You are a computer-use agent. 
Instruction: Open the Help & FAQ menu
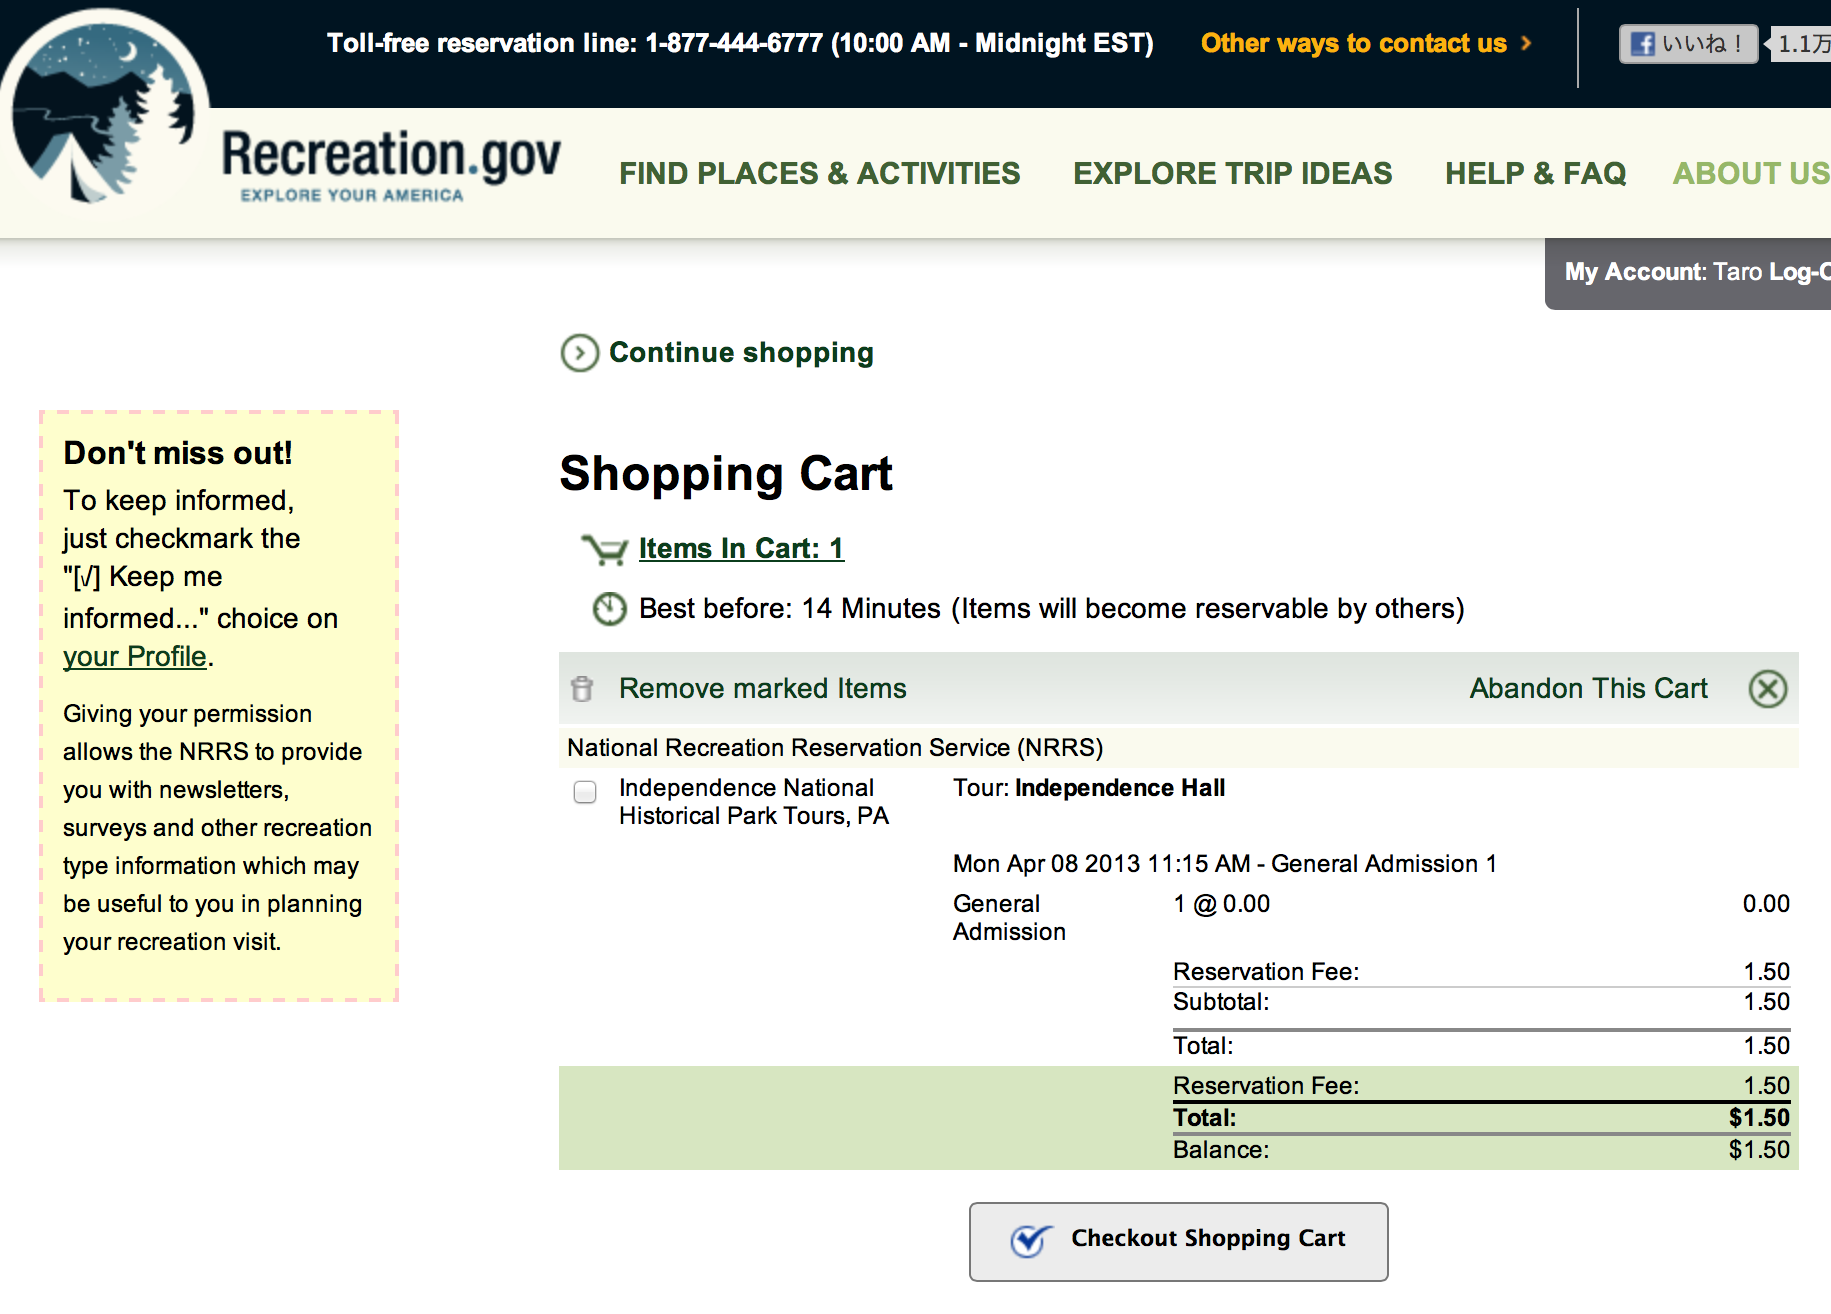click(x=1535, y=173)
